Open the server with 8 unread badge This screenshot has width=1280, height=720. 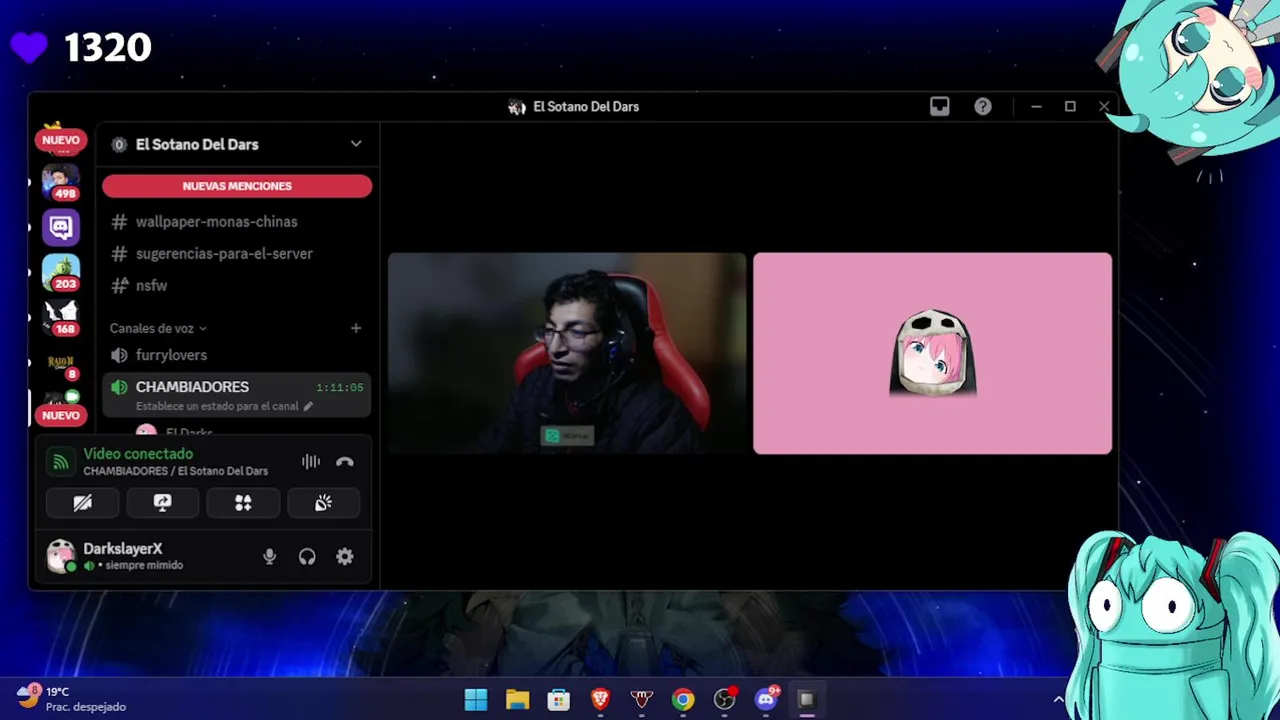61,364
